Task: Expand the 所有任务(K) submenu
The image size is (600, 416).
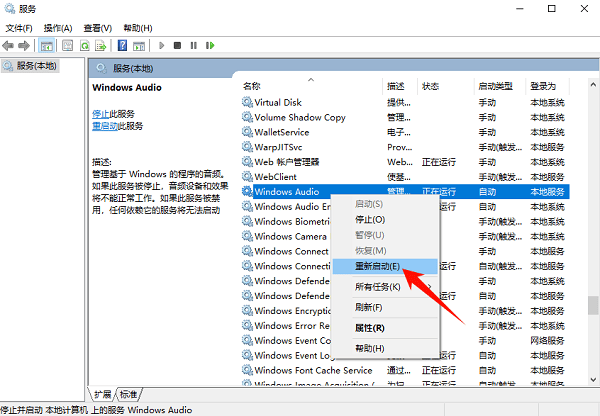Action: (x=378, y=287)
